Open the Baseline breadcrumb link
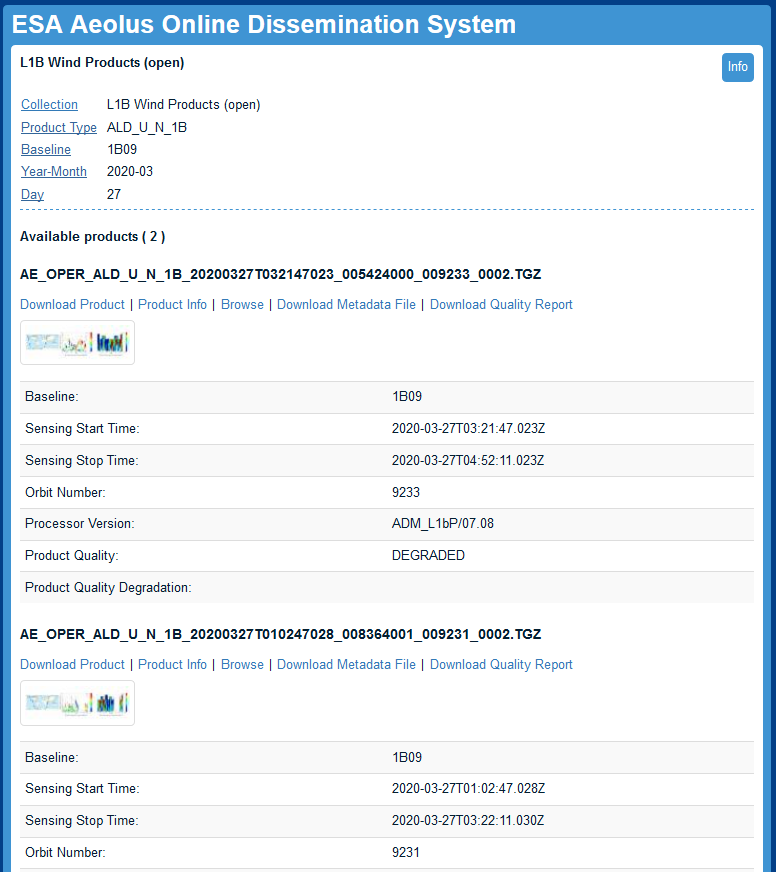The height and width of the screenshot is (872, 776). point(46,150)
